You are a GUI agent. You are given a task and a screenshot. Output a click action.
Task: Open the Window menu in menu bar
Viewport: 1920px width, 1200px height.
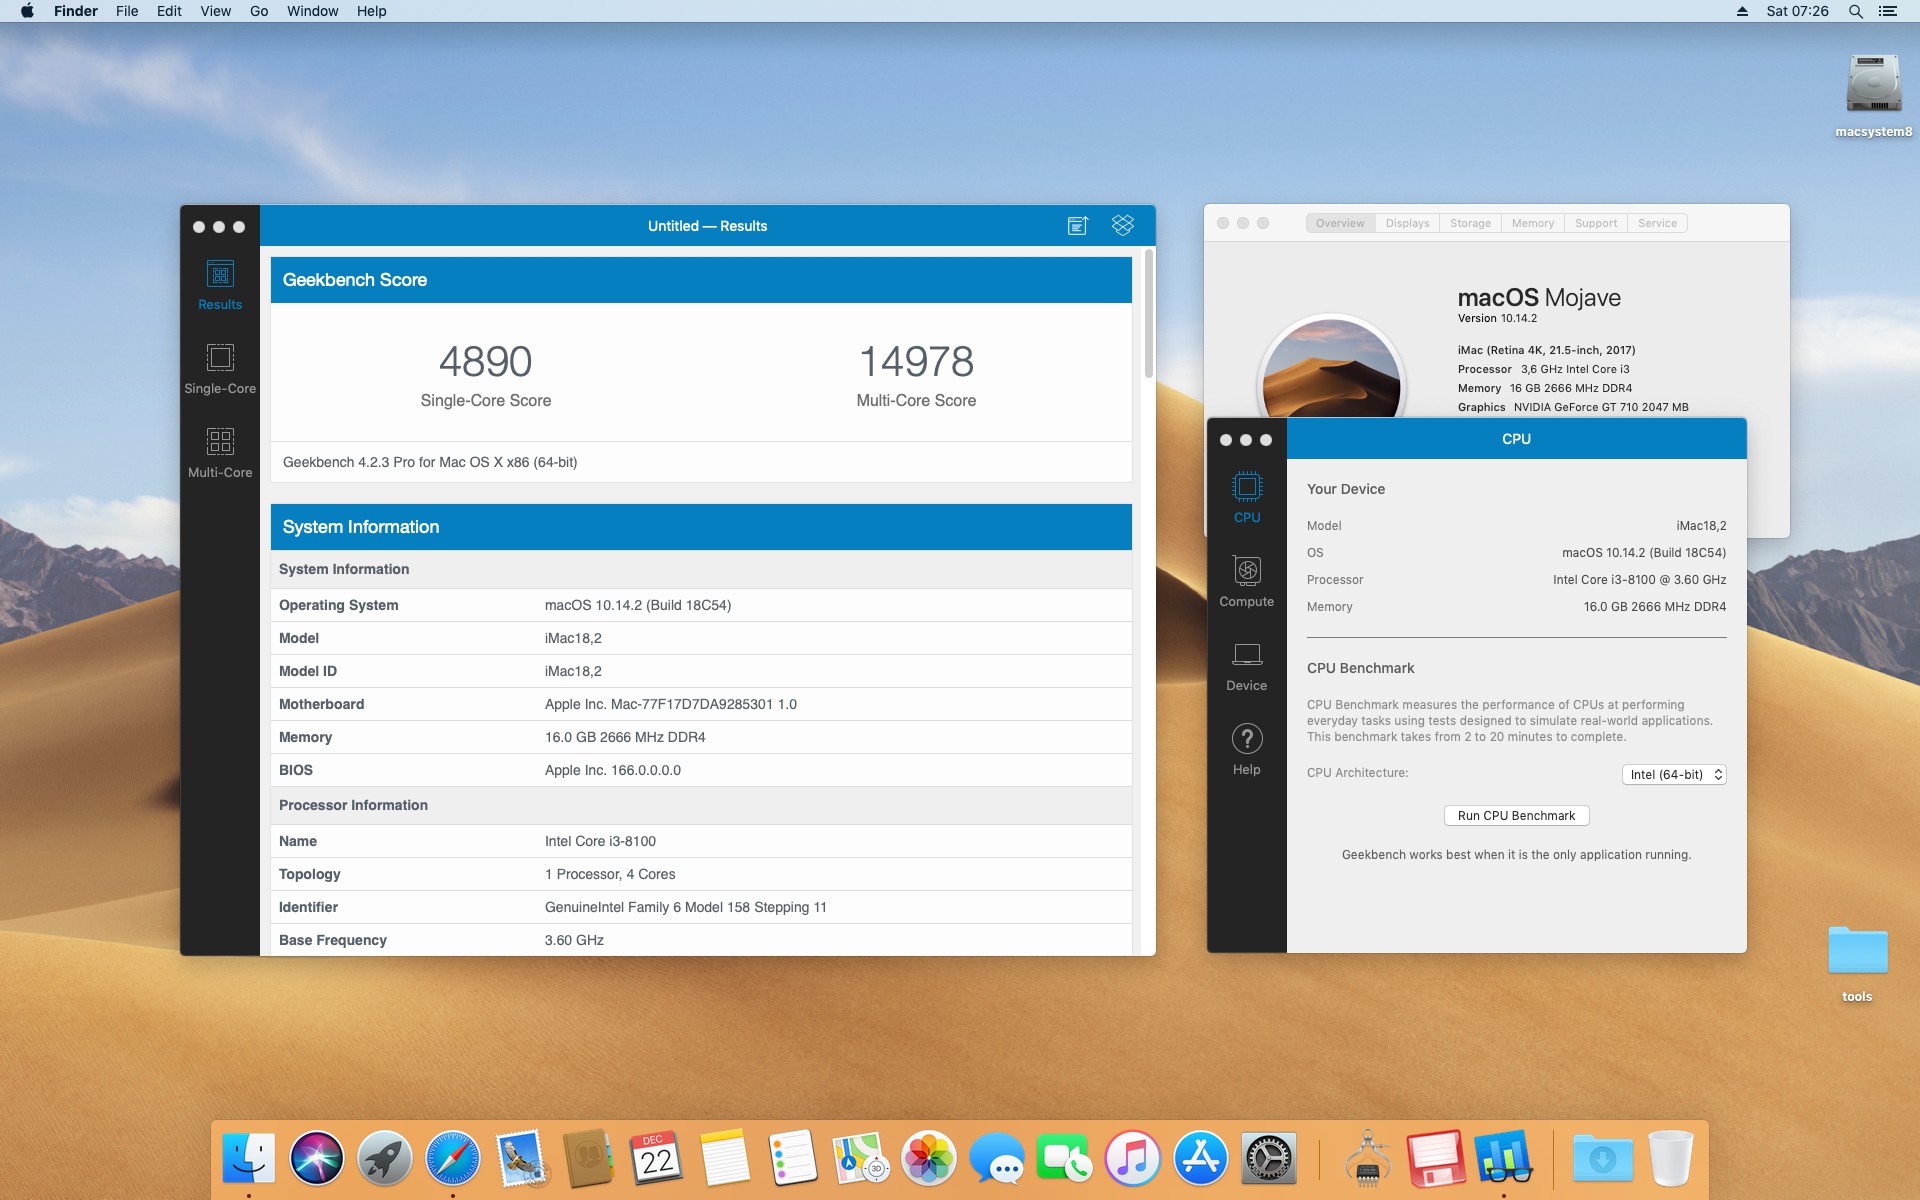312,11
